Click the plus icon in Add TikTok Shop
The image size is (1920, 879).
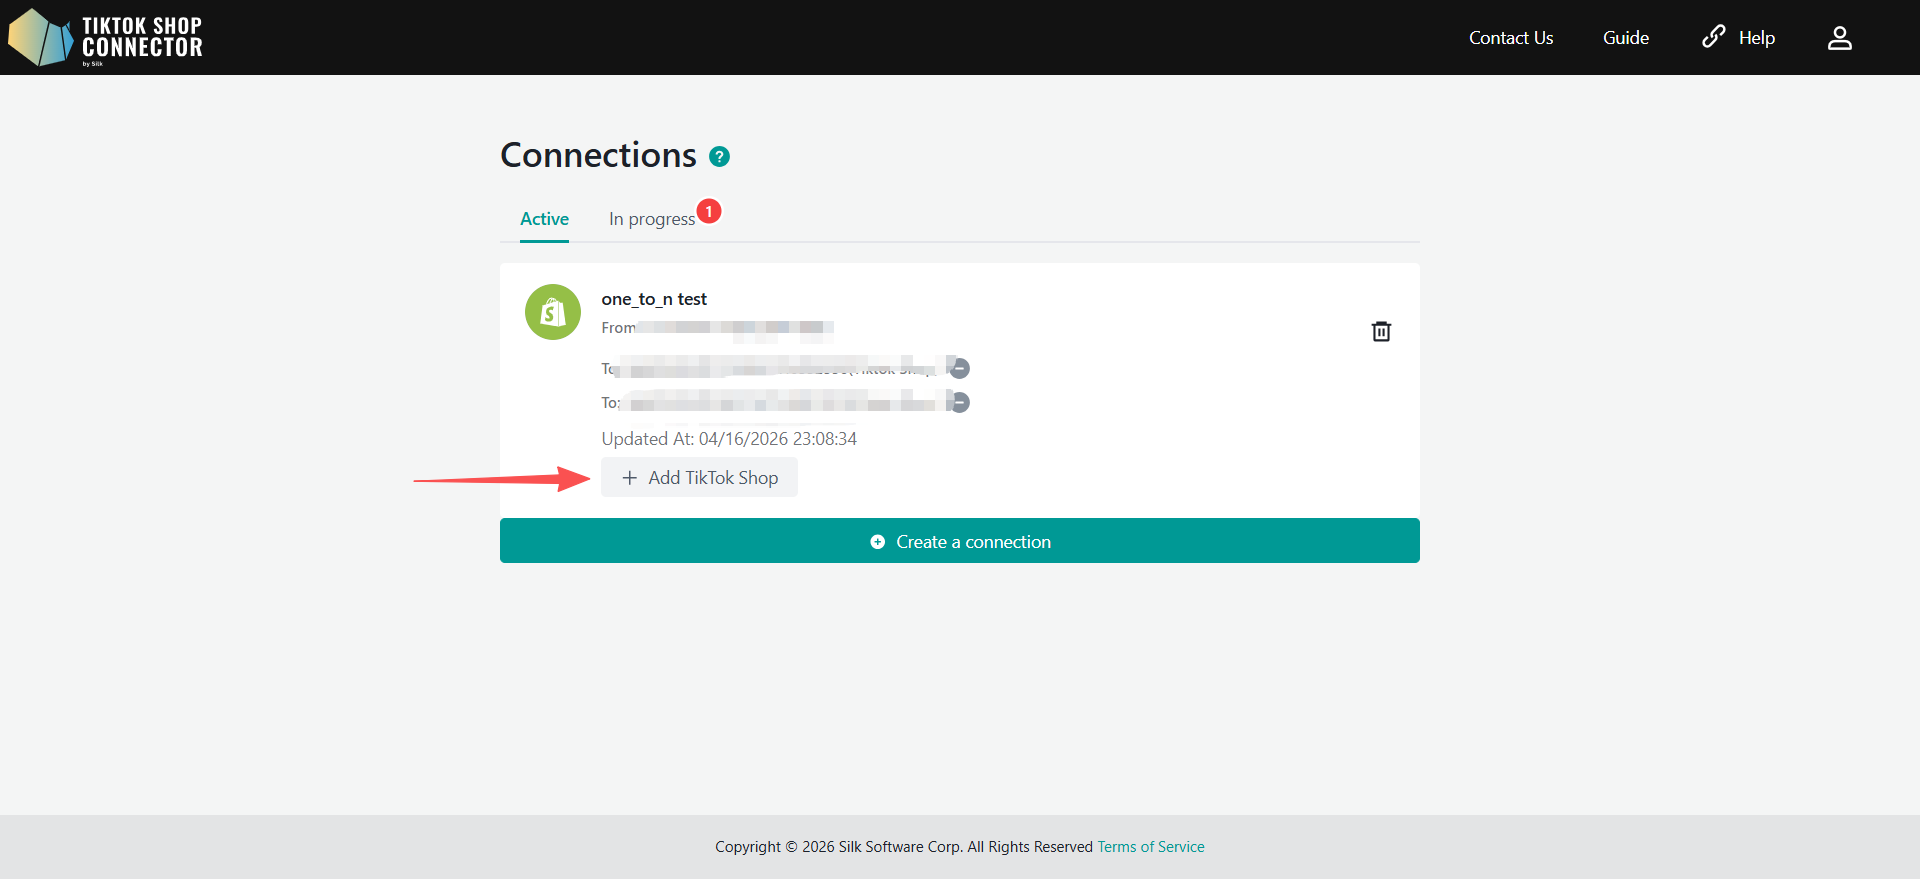tap(629, 478)
